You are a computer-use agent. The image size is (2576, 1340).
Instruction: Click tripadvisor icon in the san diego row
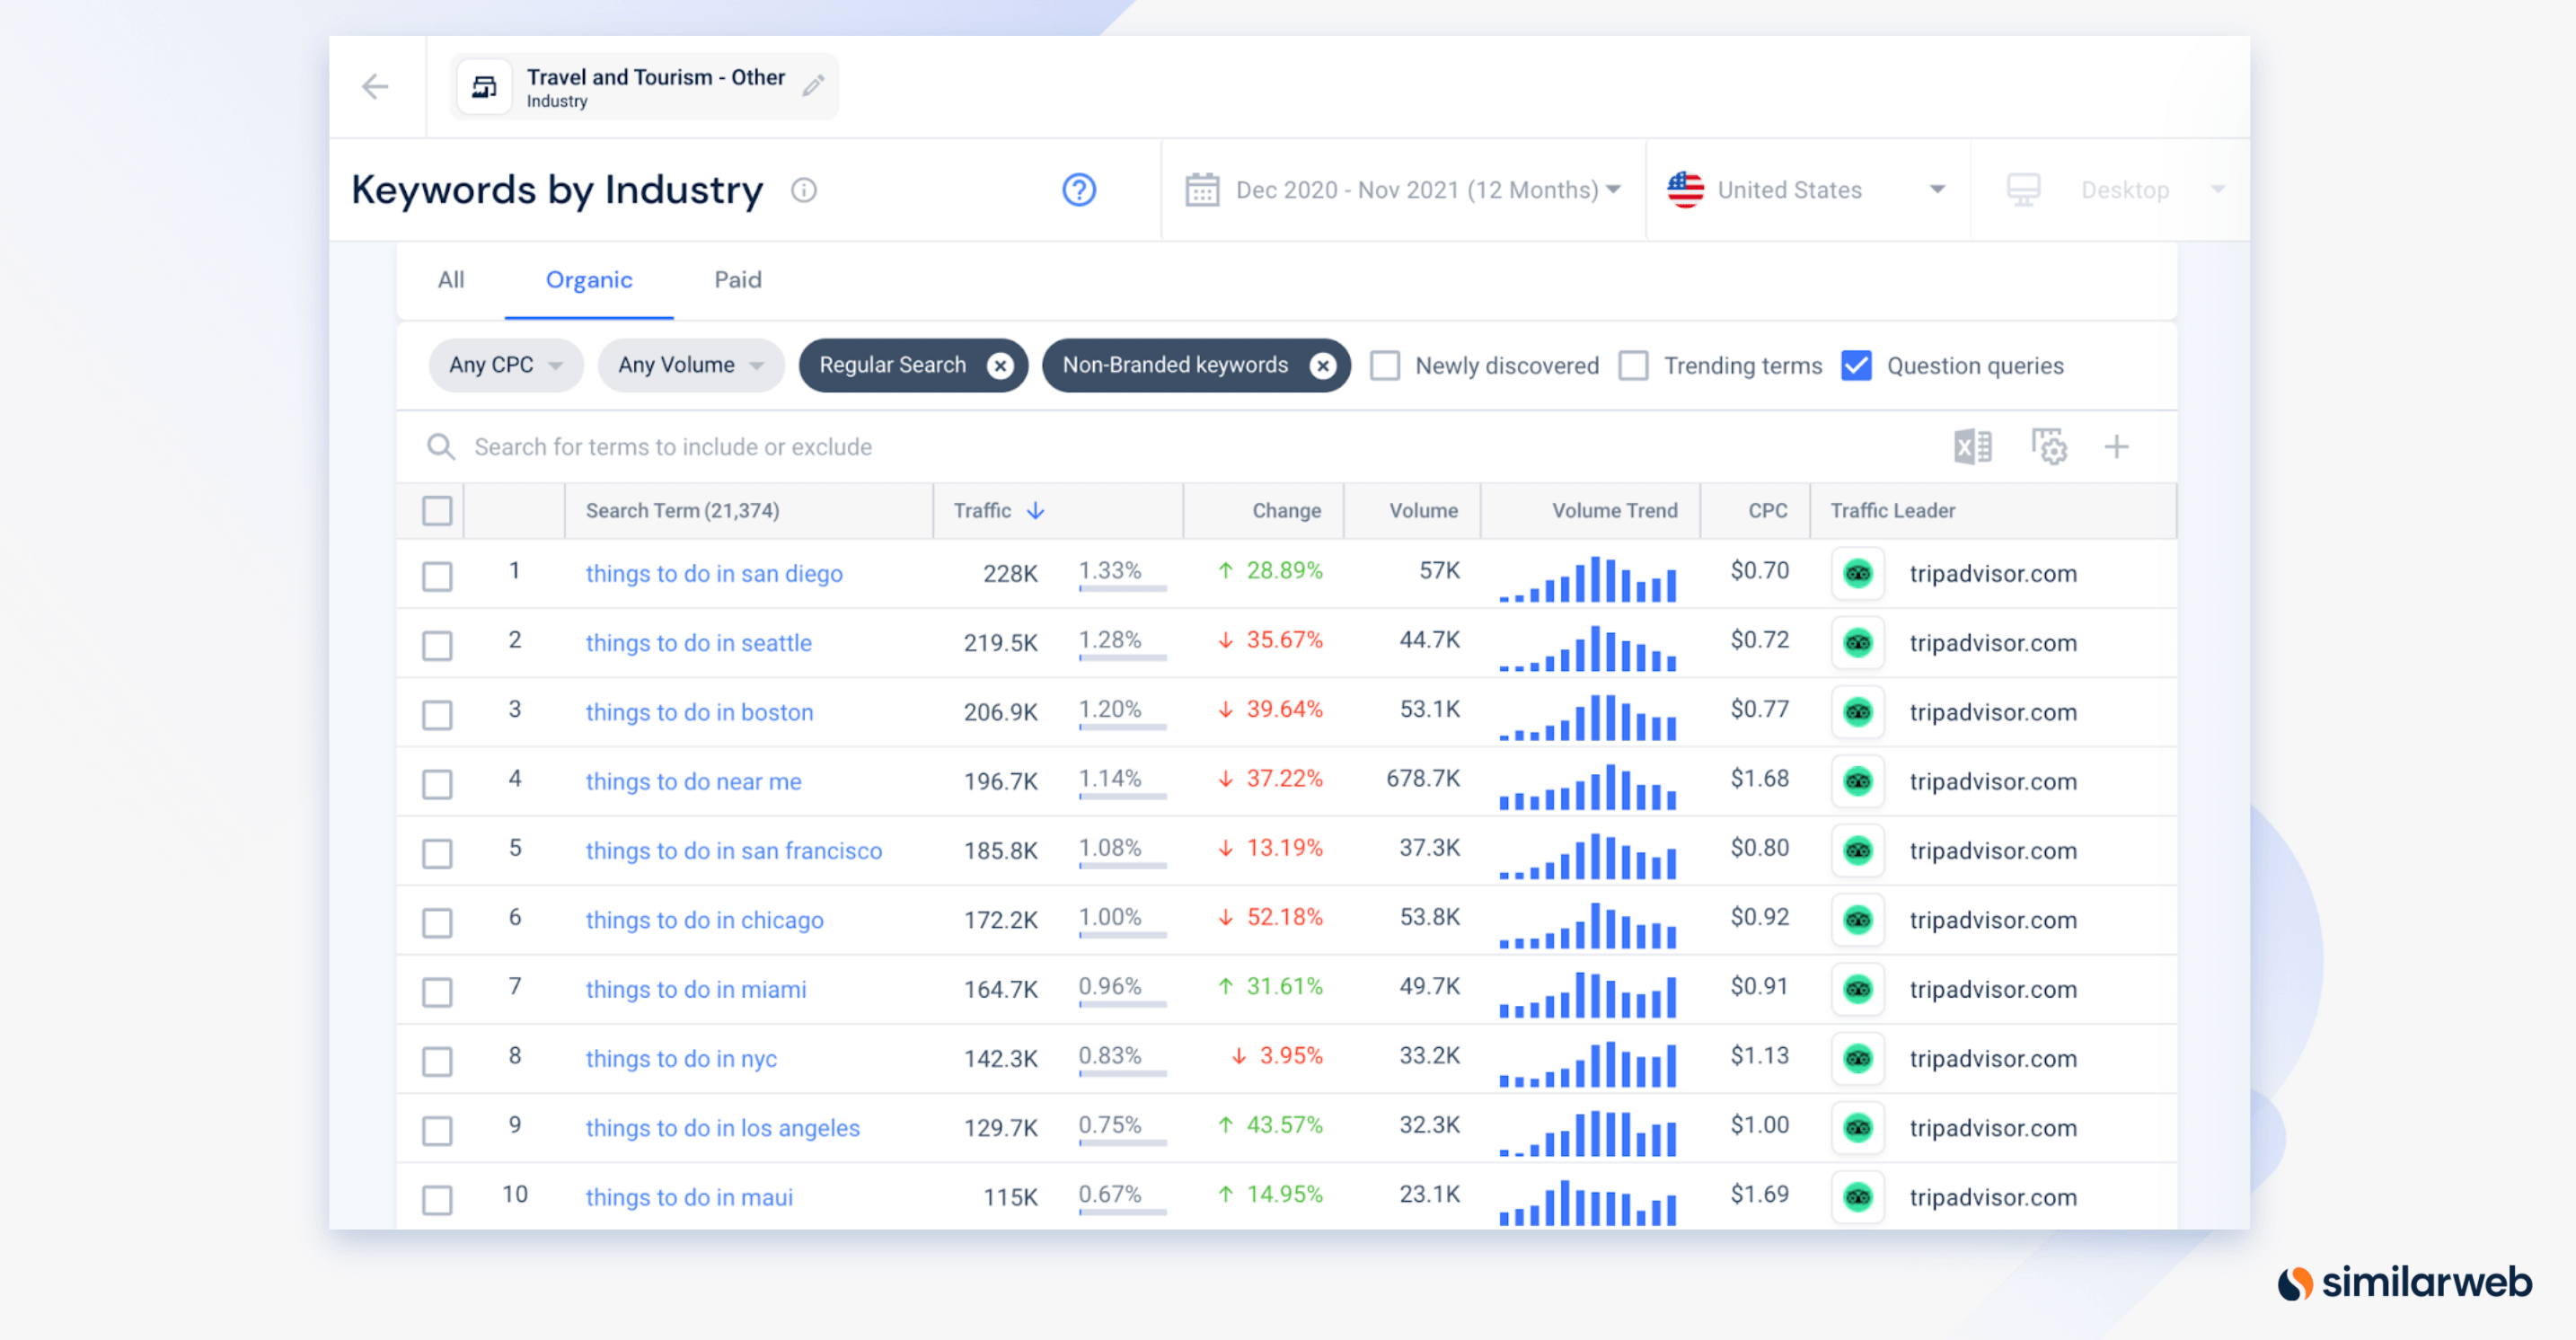point(1858,574)
